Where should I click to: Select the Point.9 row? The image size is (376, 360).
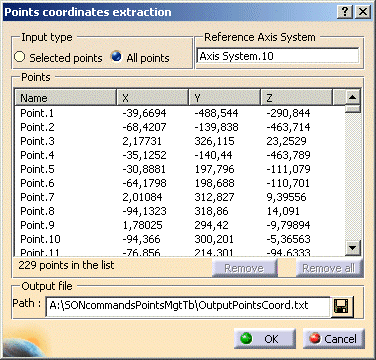(180, 225)
